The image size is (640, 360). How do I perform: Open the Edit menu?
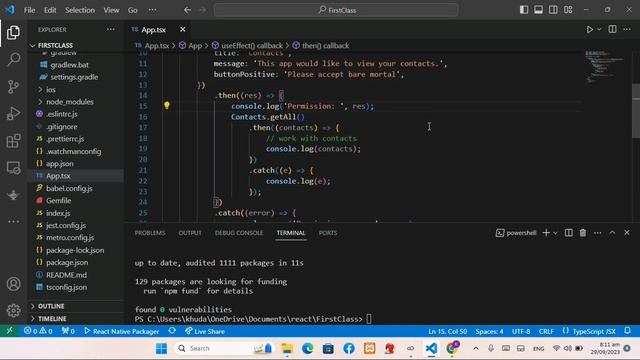click(x=50, y=10)
